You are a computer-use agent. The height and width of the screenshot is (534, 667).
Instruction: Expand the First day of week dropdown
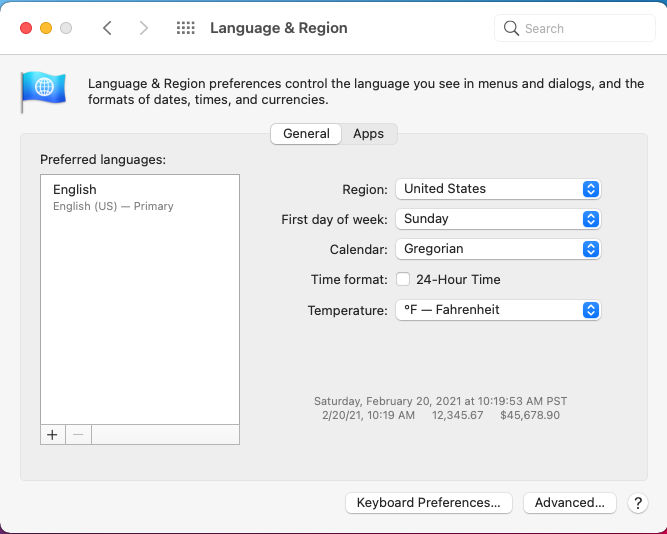click(498, 219)
